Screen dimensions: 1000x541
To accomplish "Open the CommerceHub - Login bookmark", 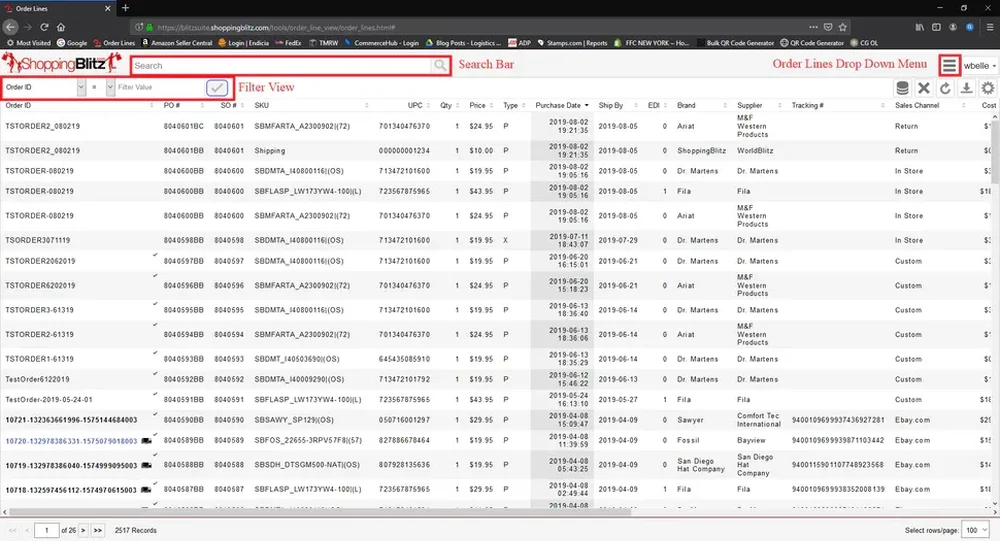I will (381, 43).
